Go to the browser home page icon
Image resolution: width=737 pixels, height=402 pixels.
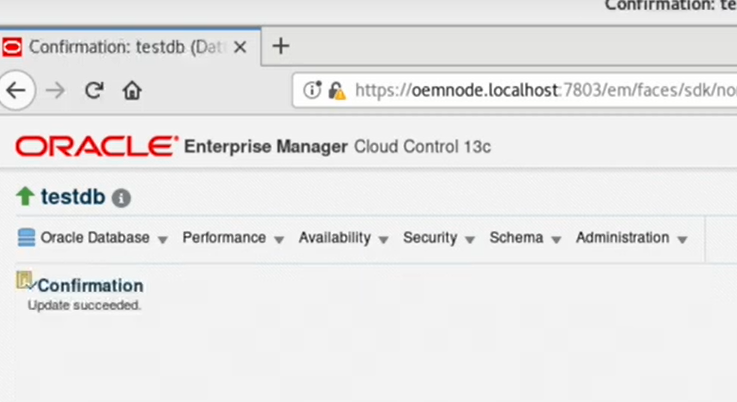(131, 90)
